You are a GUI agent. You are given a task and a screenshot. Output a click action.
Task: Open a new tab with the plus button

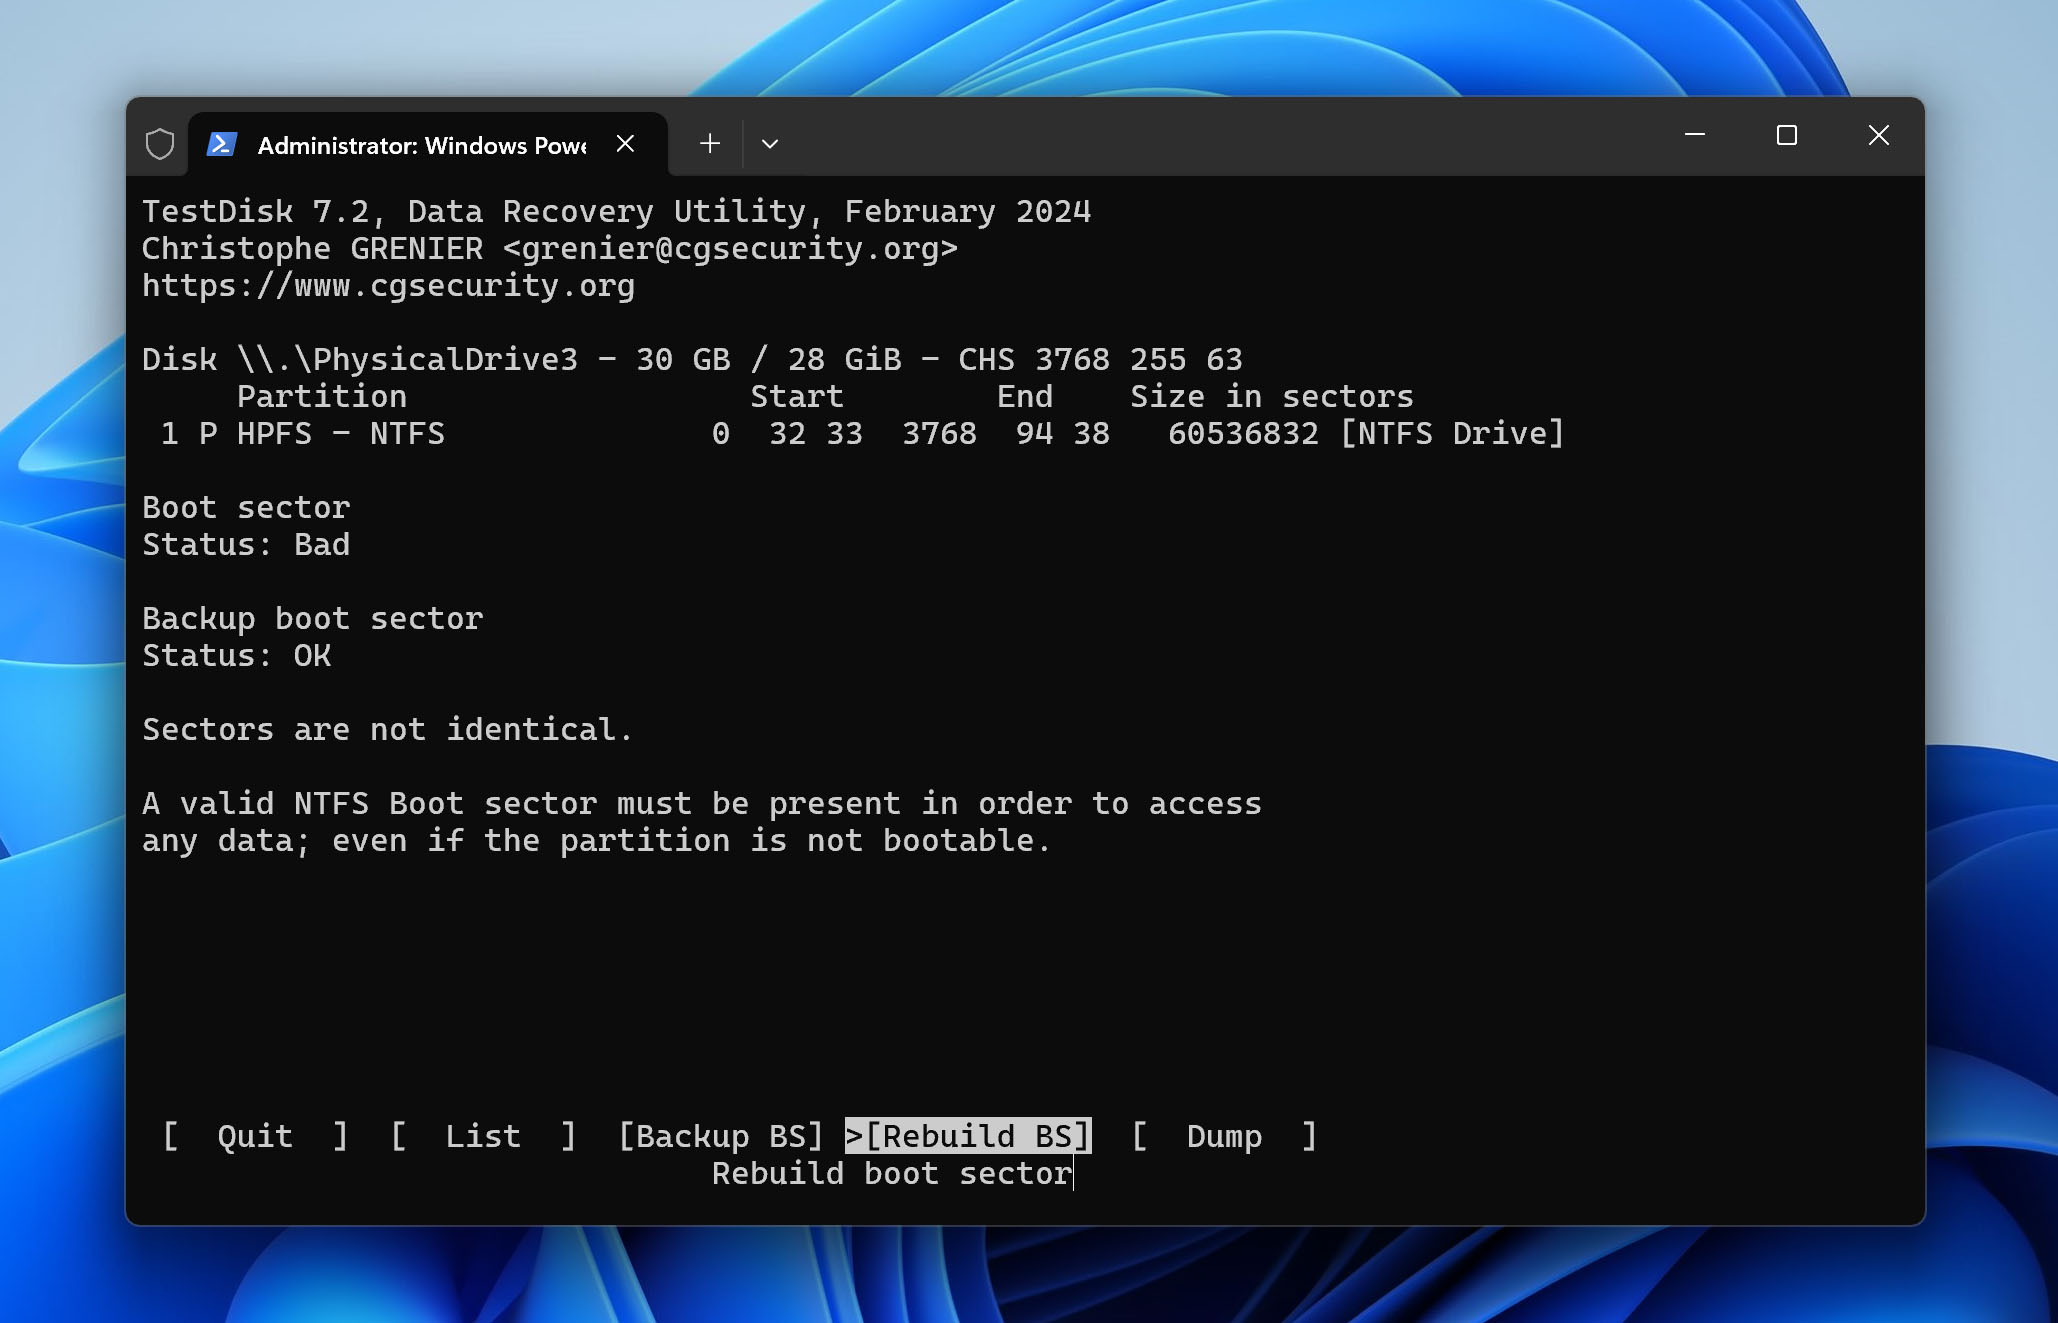710,144
